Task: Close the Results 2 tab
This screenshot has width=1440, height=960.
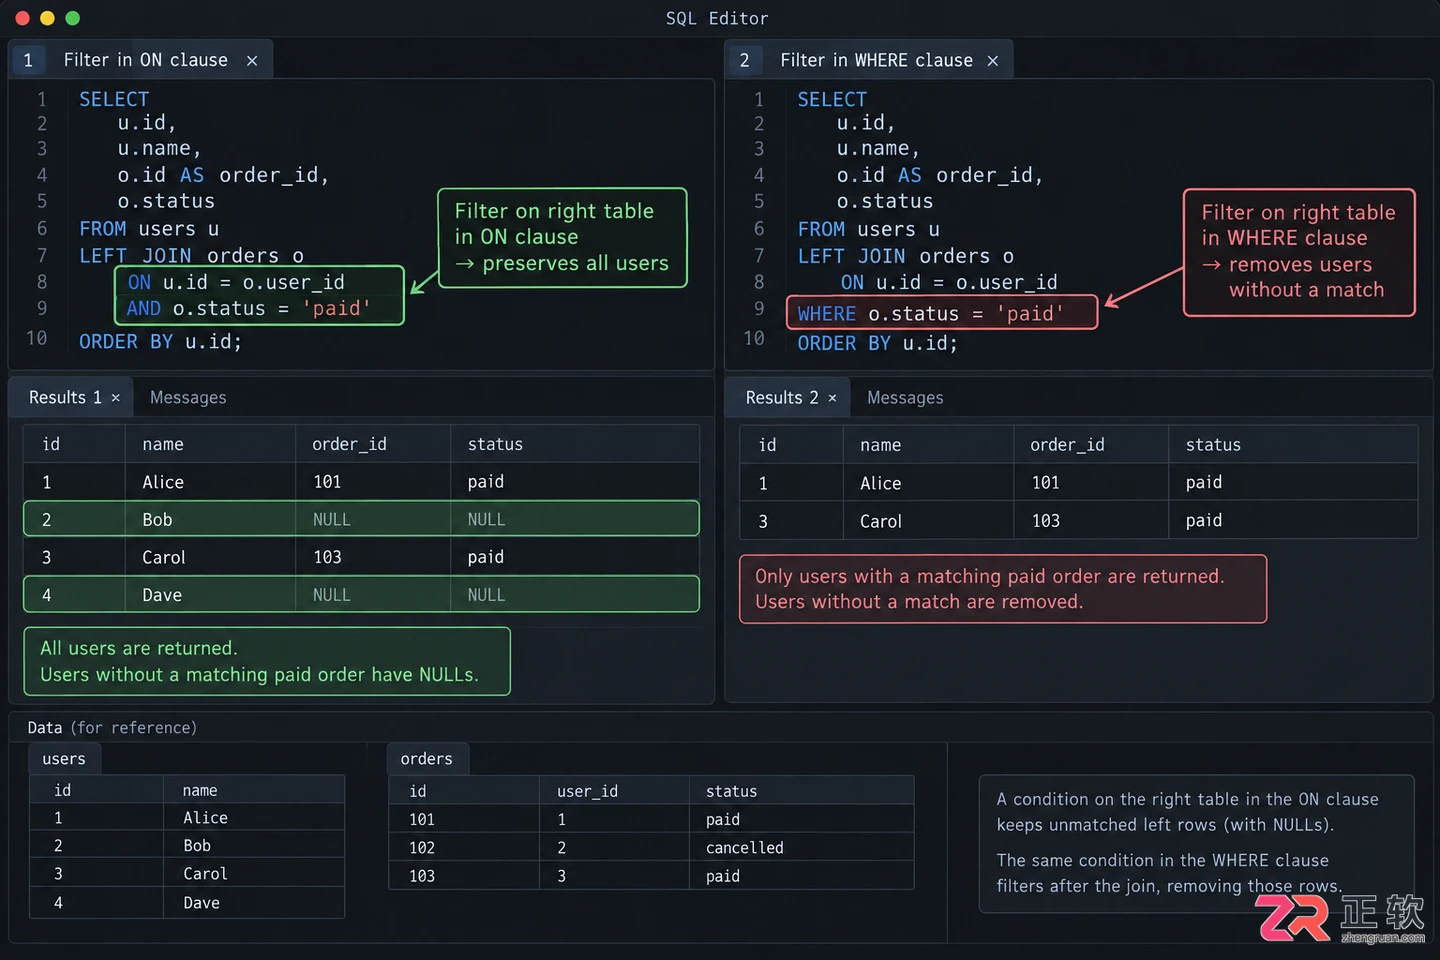Action: (832, 398)
